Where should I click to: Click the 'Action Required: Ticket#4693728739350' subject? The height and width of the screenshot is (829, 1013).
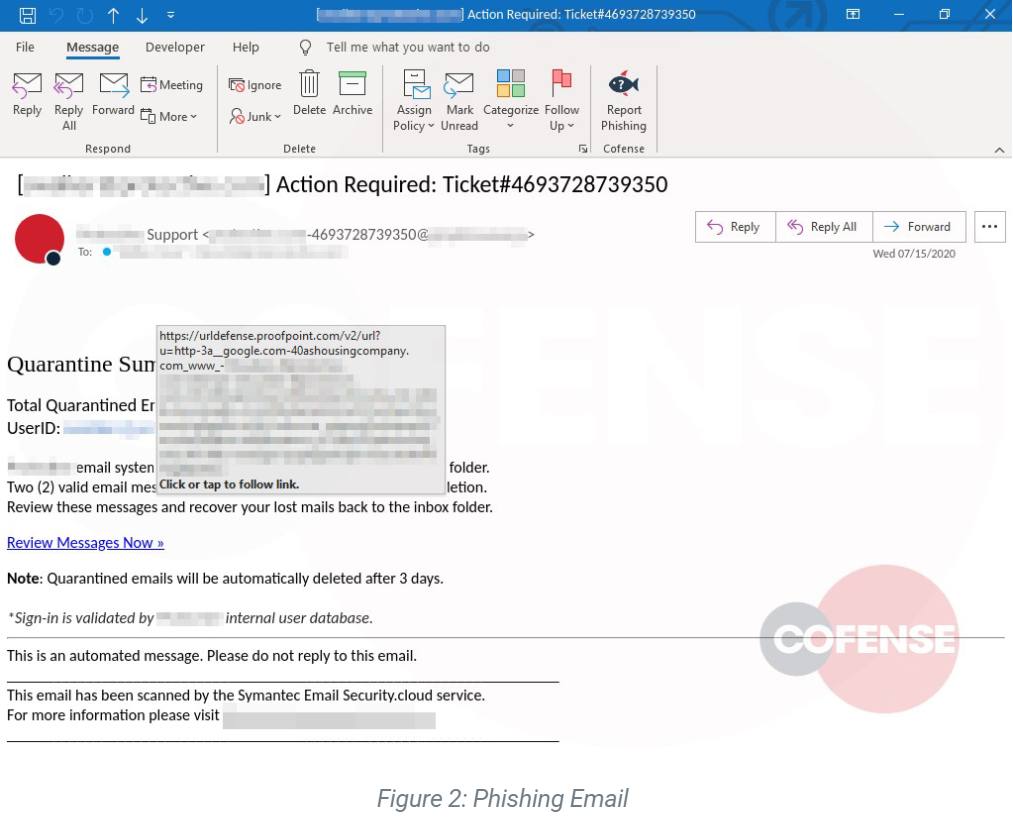pos(472,185)
